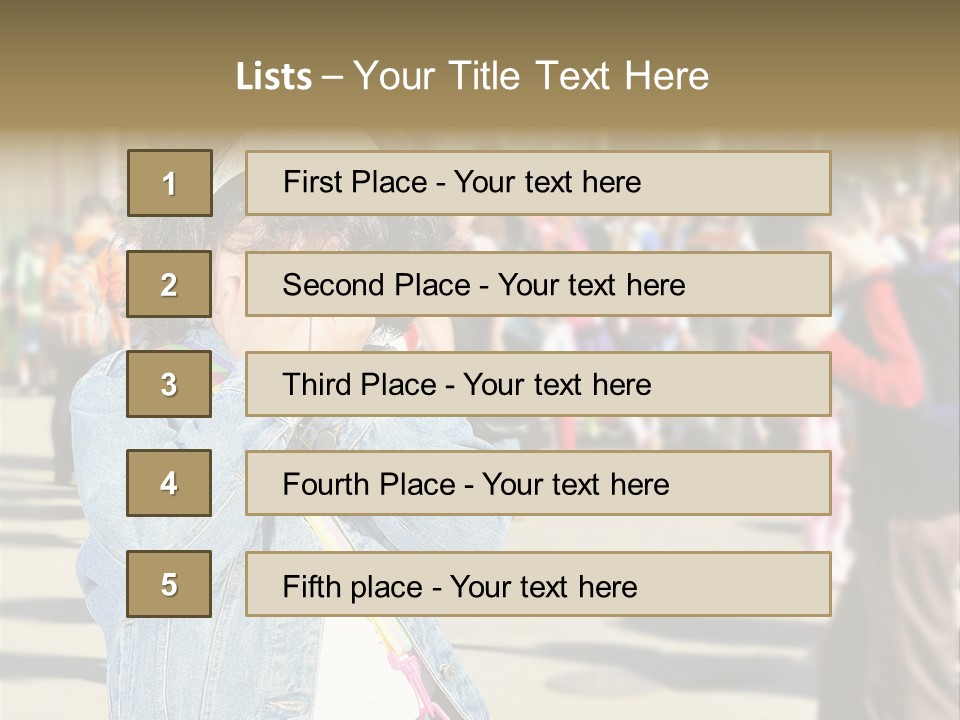Select the 'Third Place' text box
This screenshot has height=720, width=960.
tap(538, 384)
